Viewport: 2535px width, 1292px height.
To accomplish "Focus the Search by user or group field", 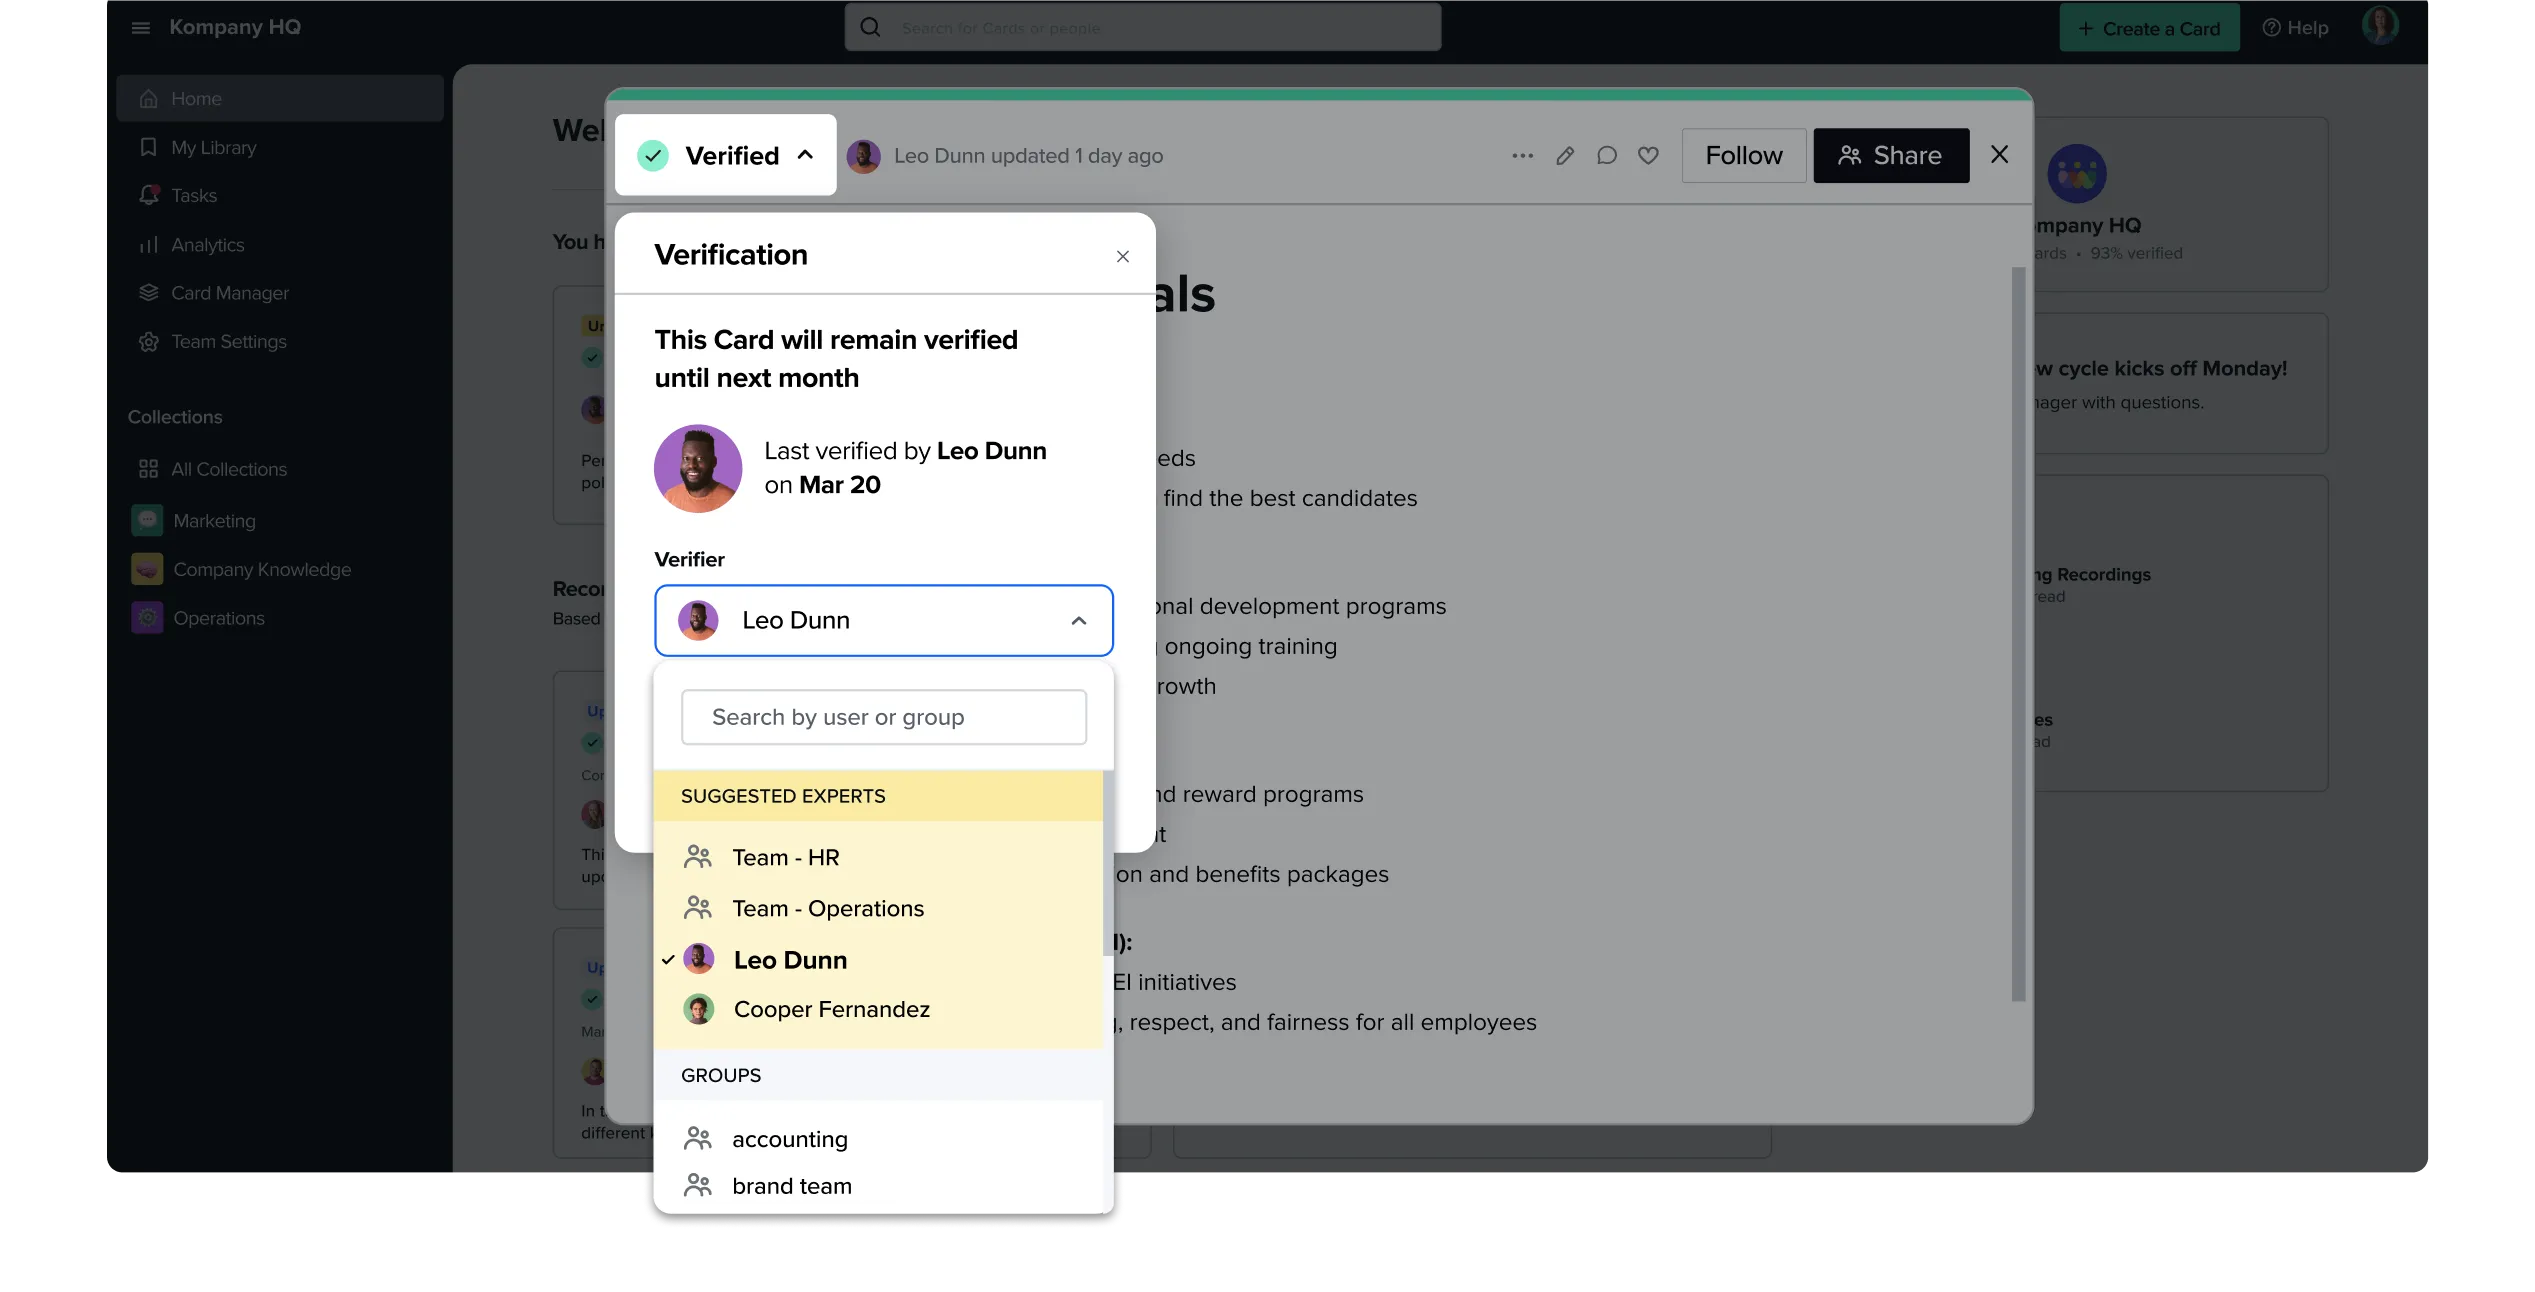I will point(883,717).
